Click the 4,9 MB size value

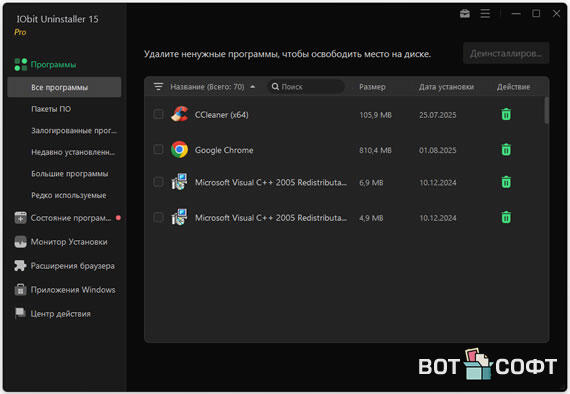371,218
